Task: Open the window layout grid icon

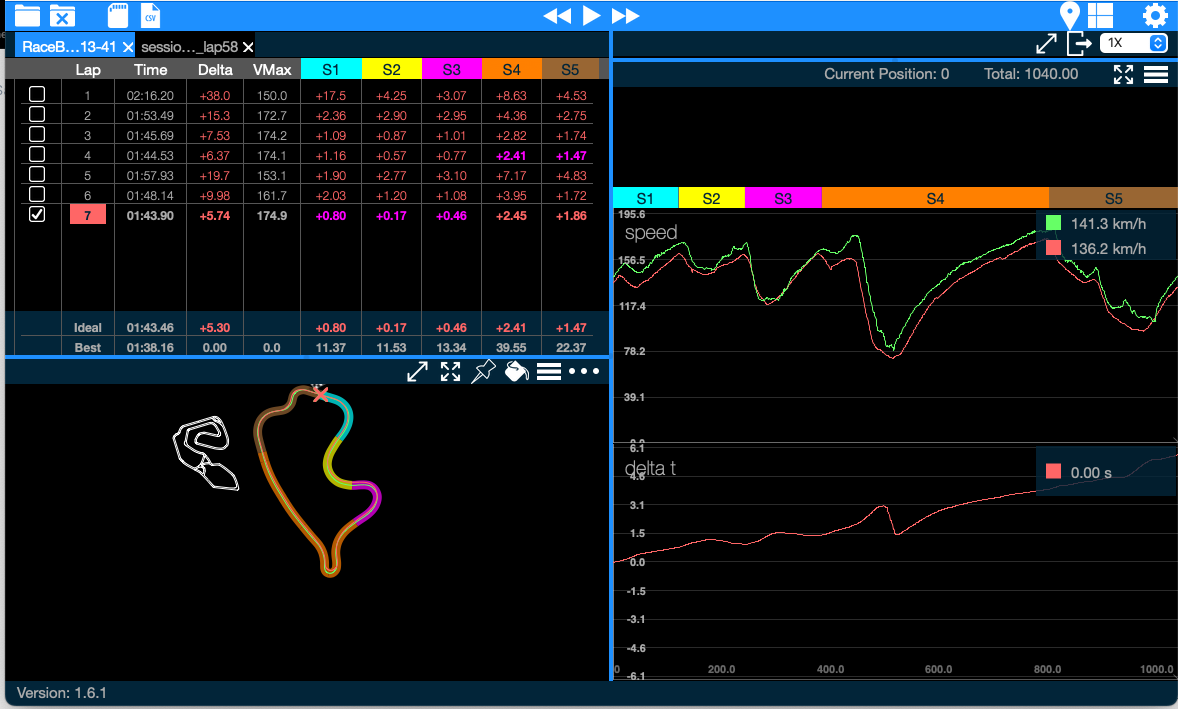Action: [x=1100, y=15]
